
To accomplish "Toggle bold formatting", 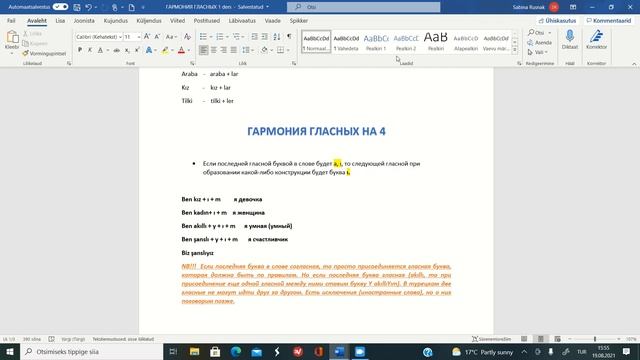I will (x=80, y=50).
